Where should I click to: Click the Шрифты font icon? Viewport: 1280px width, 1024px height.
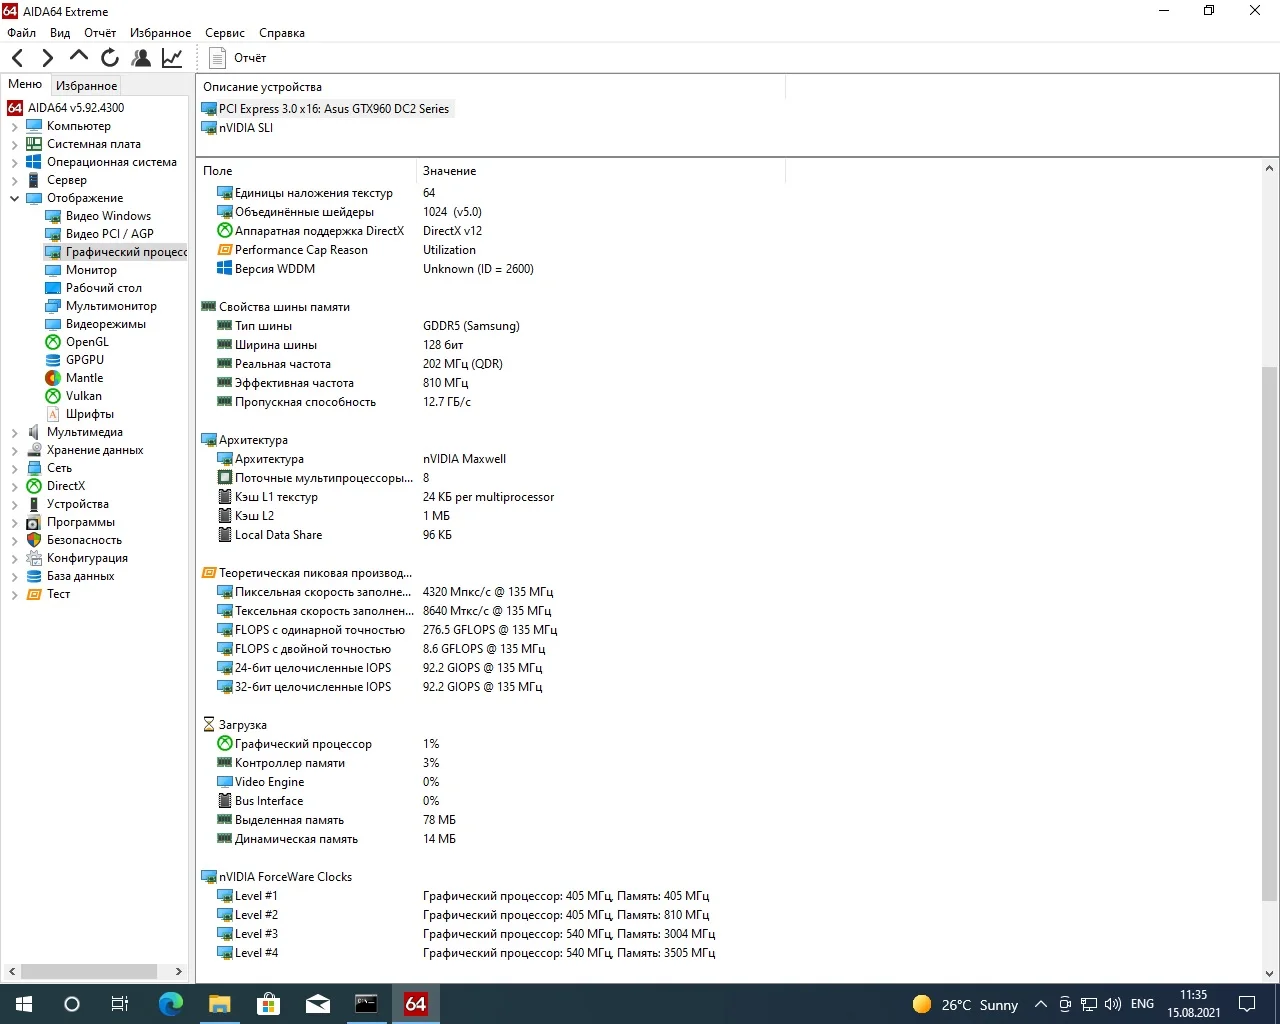pos(53,414)
